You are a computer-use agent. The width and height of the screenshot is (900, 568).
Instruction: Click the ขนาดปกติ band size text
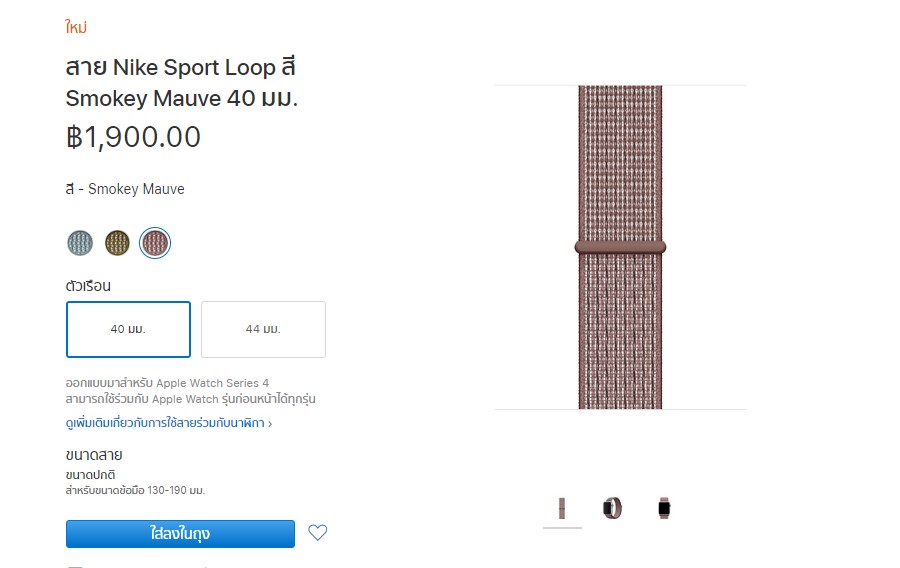pyautogui.click(x=92, y=474)
